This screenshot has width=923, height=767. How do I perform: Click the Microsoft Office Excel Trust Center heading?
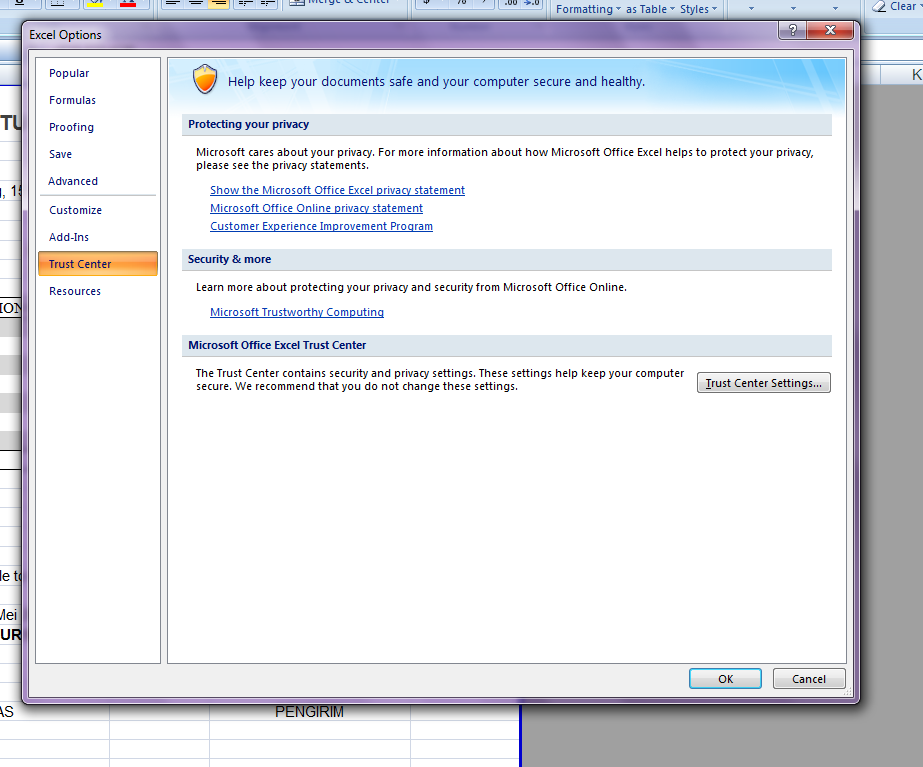pyautogui.click(x=277, y=345)
